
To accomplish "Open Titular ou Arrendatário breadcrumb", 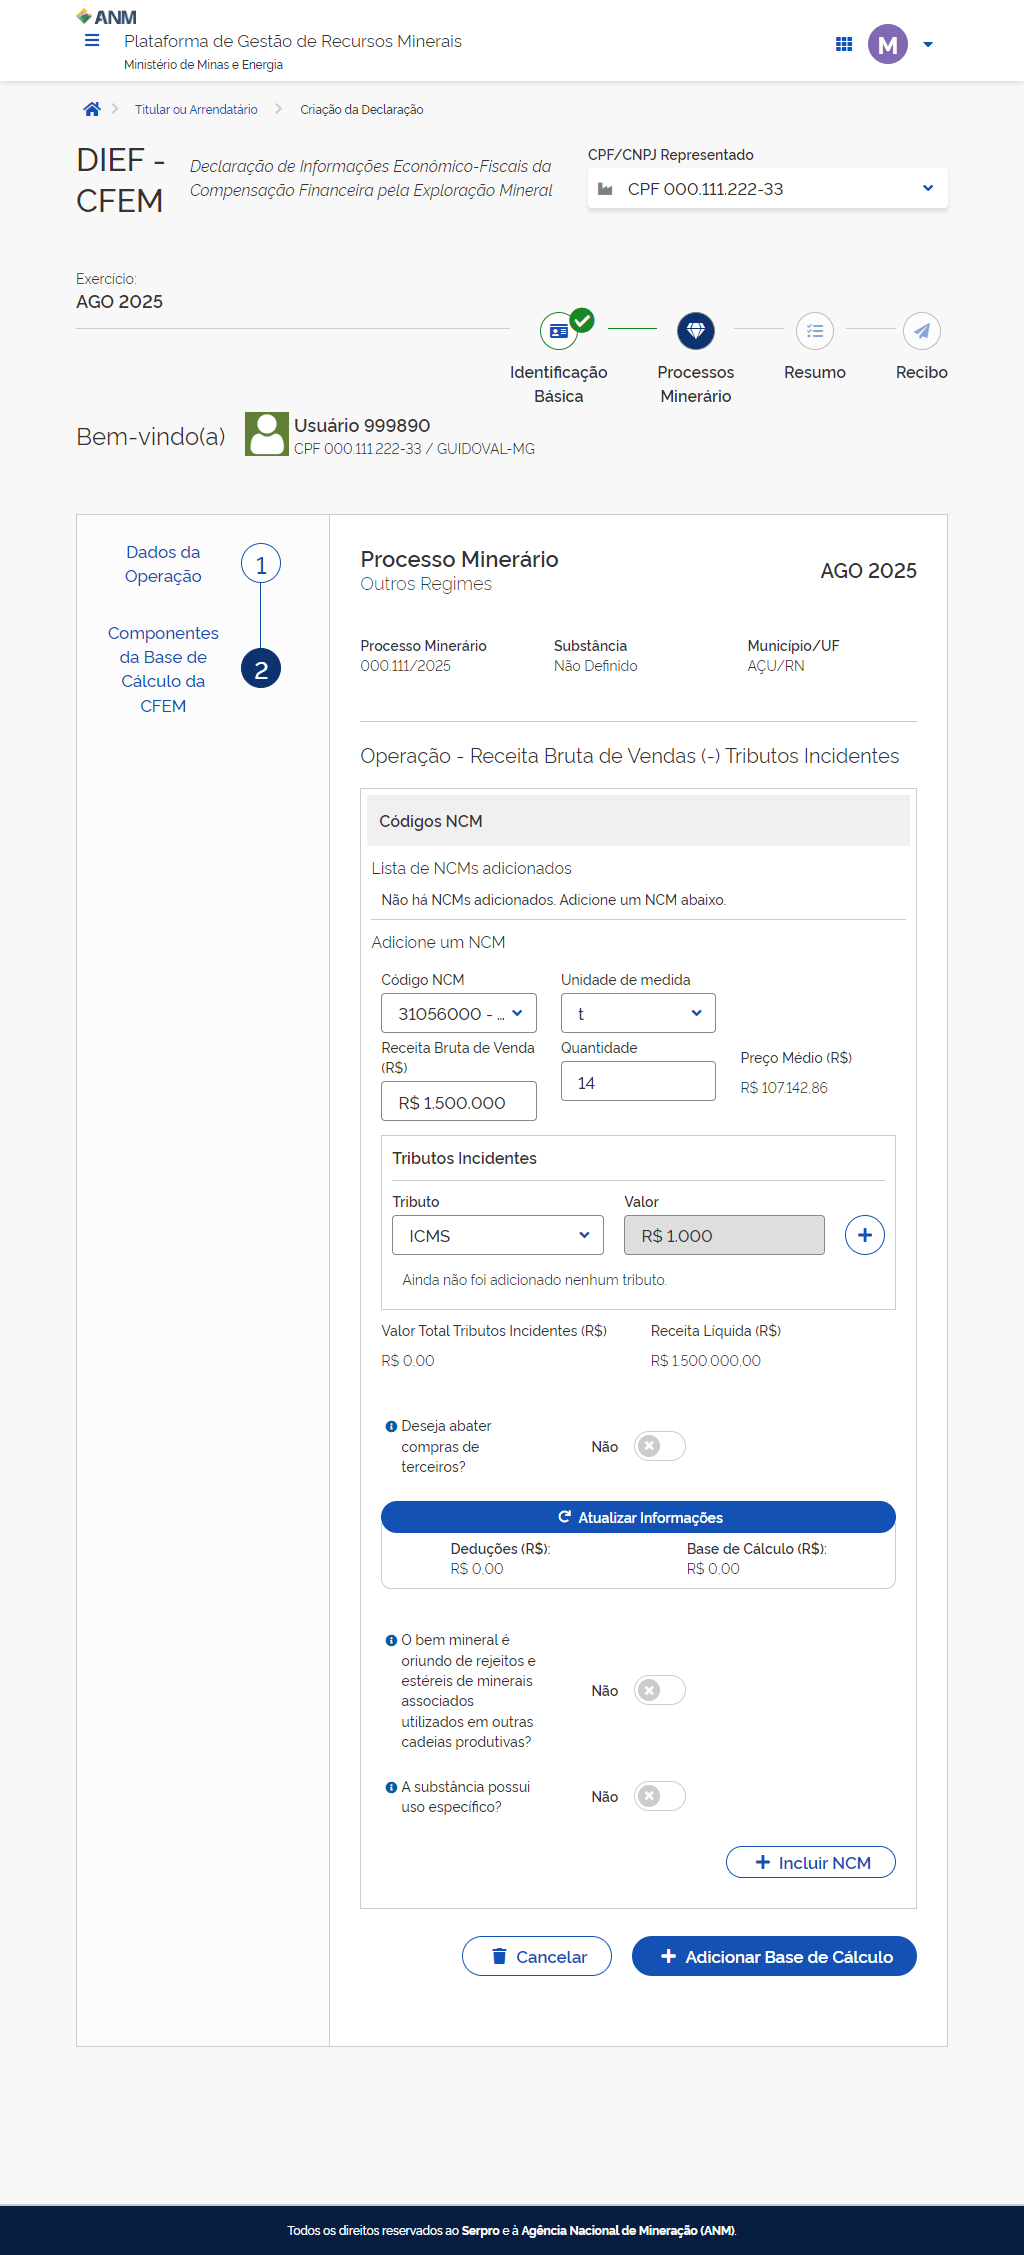I will coord(196,110).
